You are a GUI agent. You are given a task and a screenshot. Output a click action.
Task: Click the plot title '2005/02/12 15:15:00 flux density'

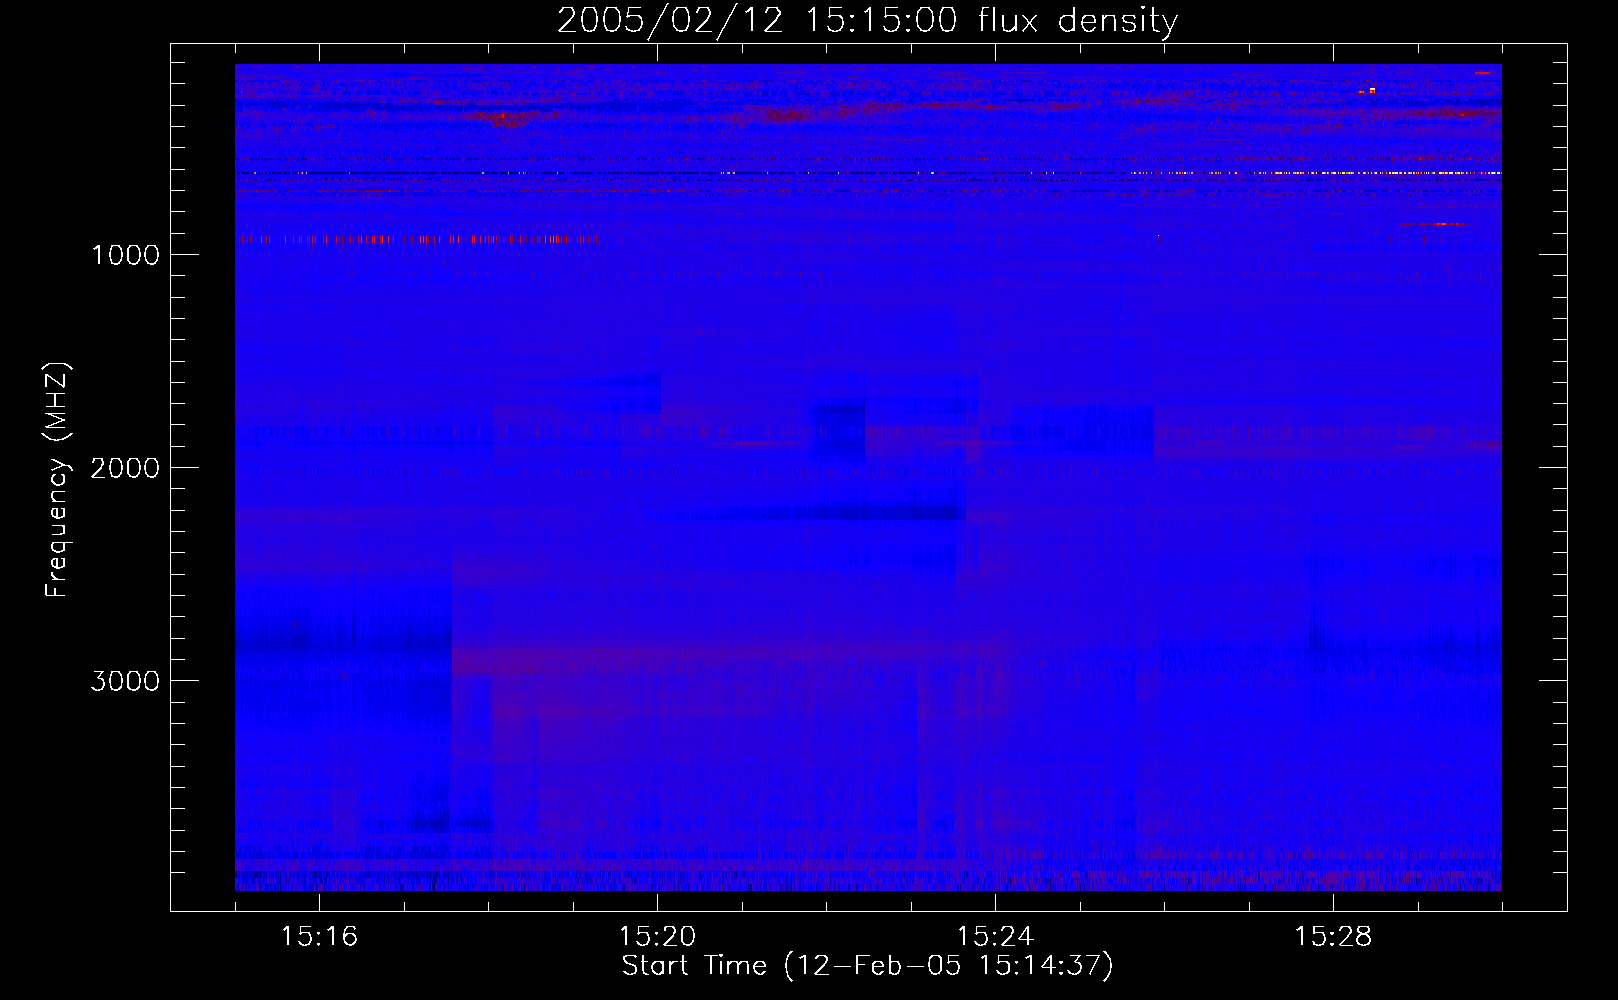tap(867, 21)
